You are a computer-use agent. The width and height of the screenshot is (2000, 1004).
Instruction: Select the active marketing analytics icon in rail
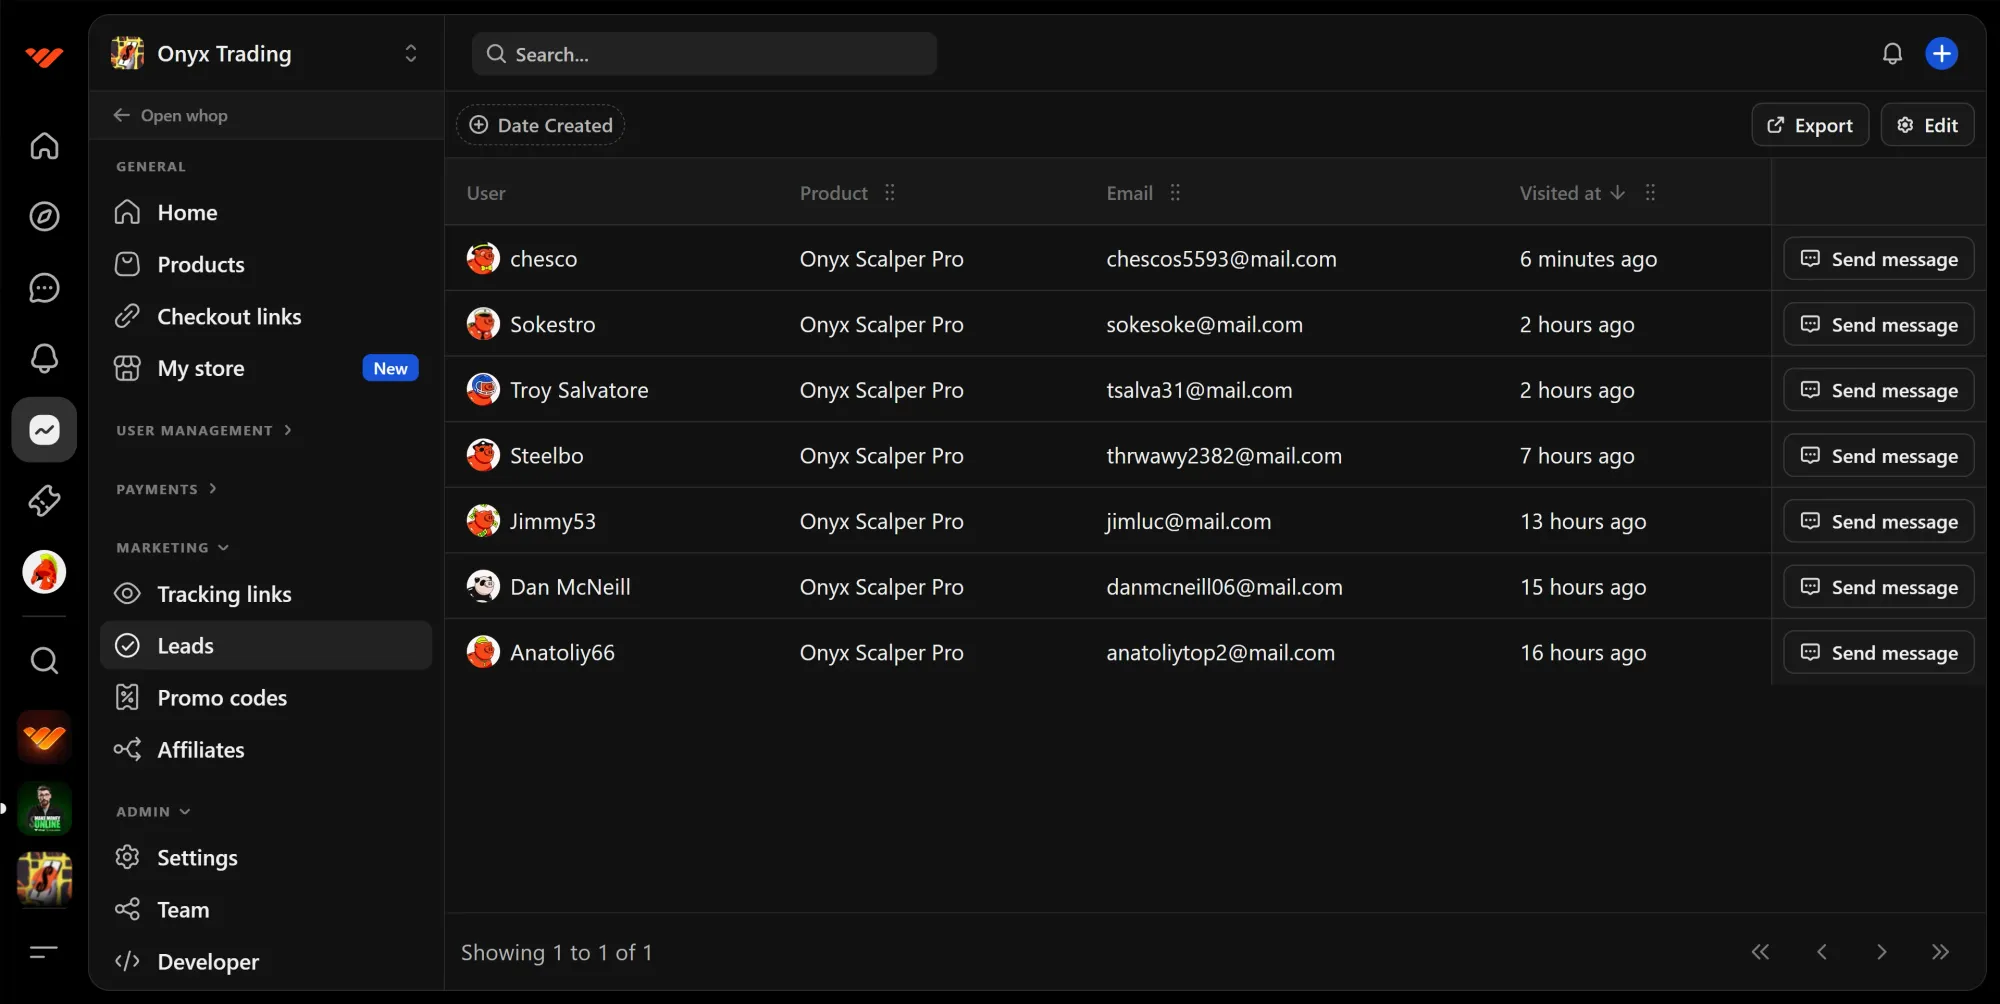click(x=44, y=430)
